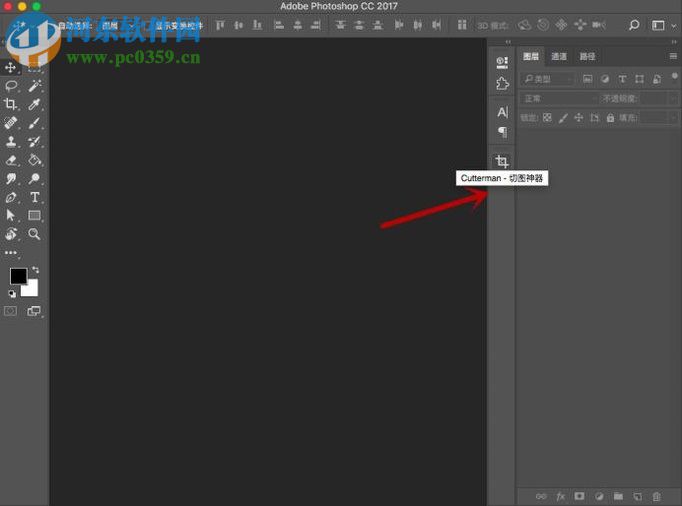Select the Healing Brush tool
The image size is (682, 506).
[x=11, y=123]
